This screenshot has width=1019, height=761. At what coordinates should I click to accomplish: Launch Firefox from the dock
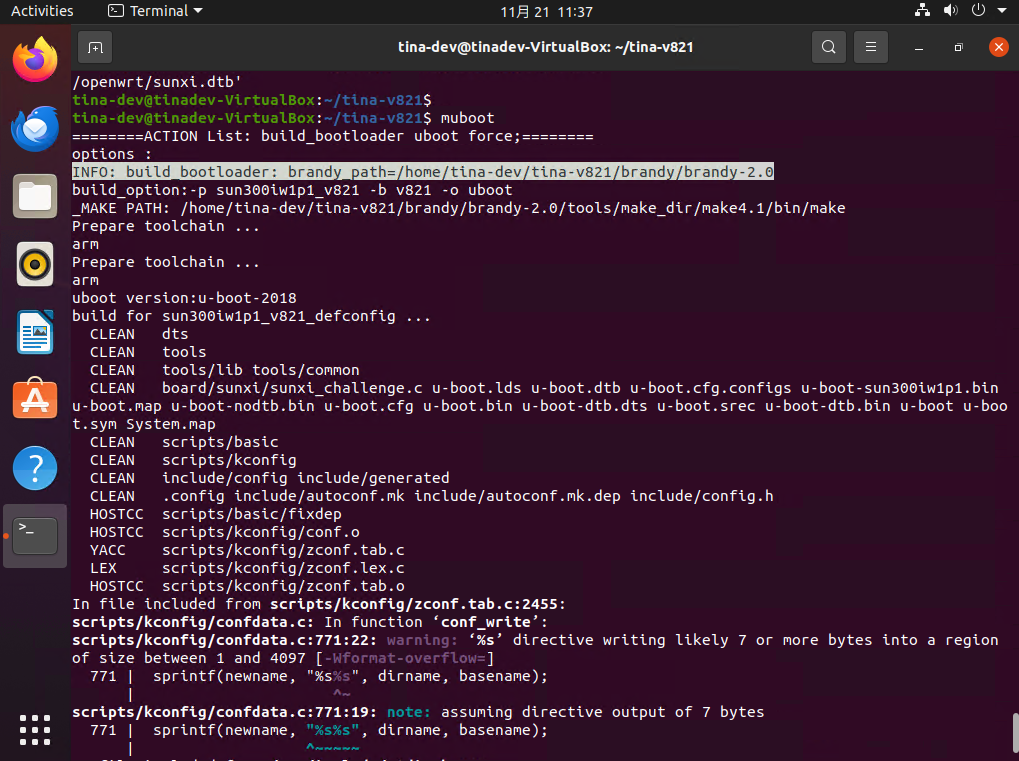click(34, 60)
